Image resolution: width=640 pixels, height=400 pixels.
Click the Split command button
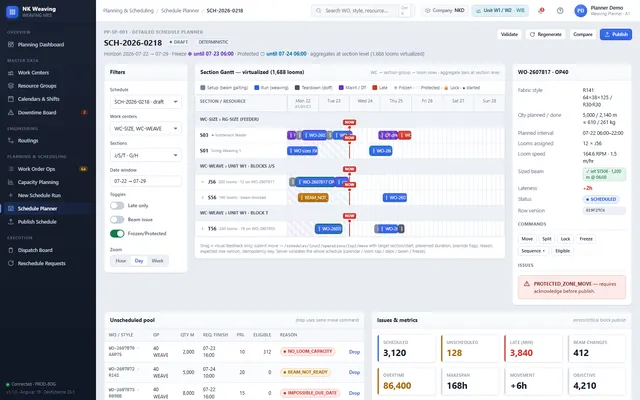(x=547, y=239)
